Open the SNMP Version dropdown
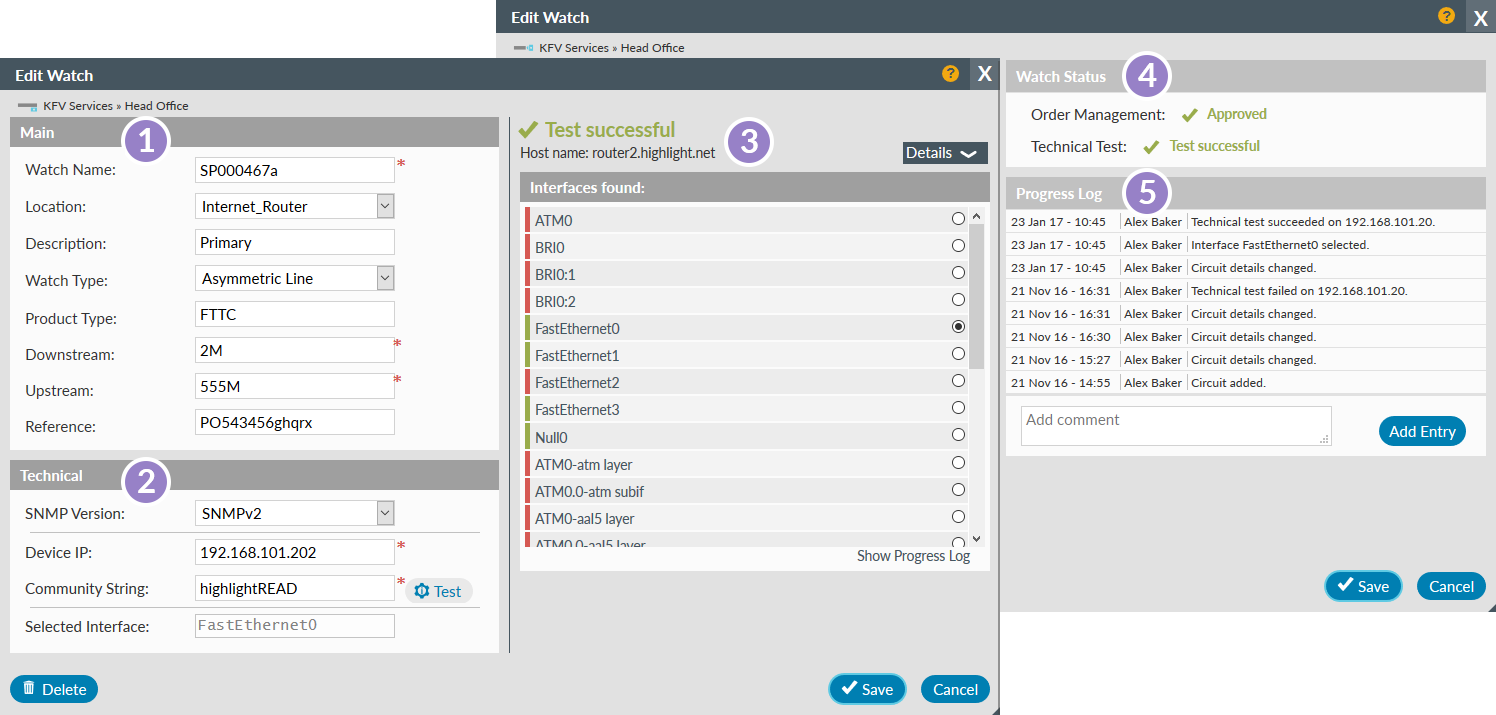The image size is (1496, 715). 385,513
